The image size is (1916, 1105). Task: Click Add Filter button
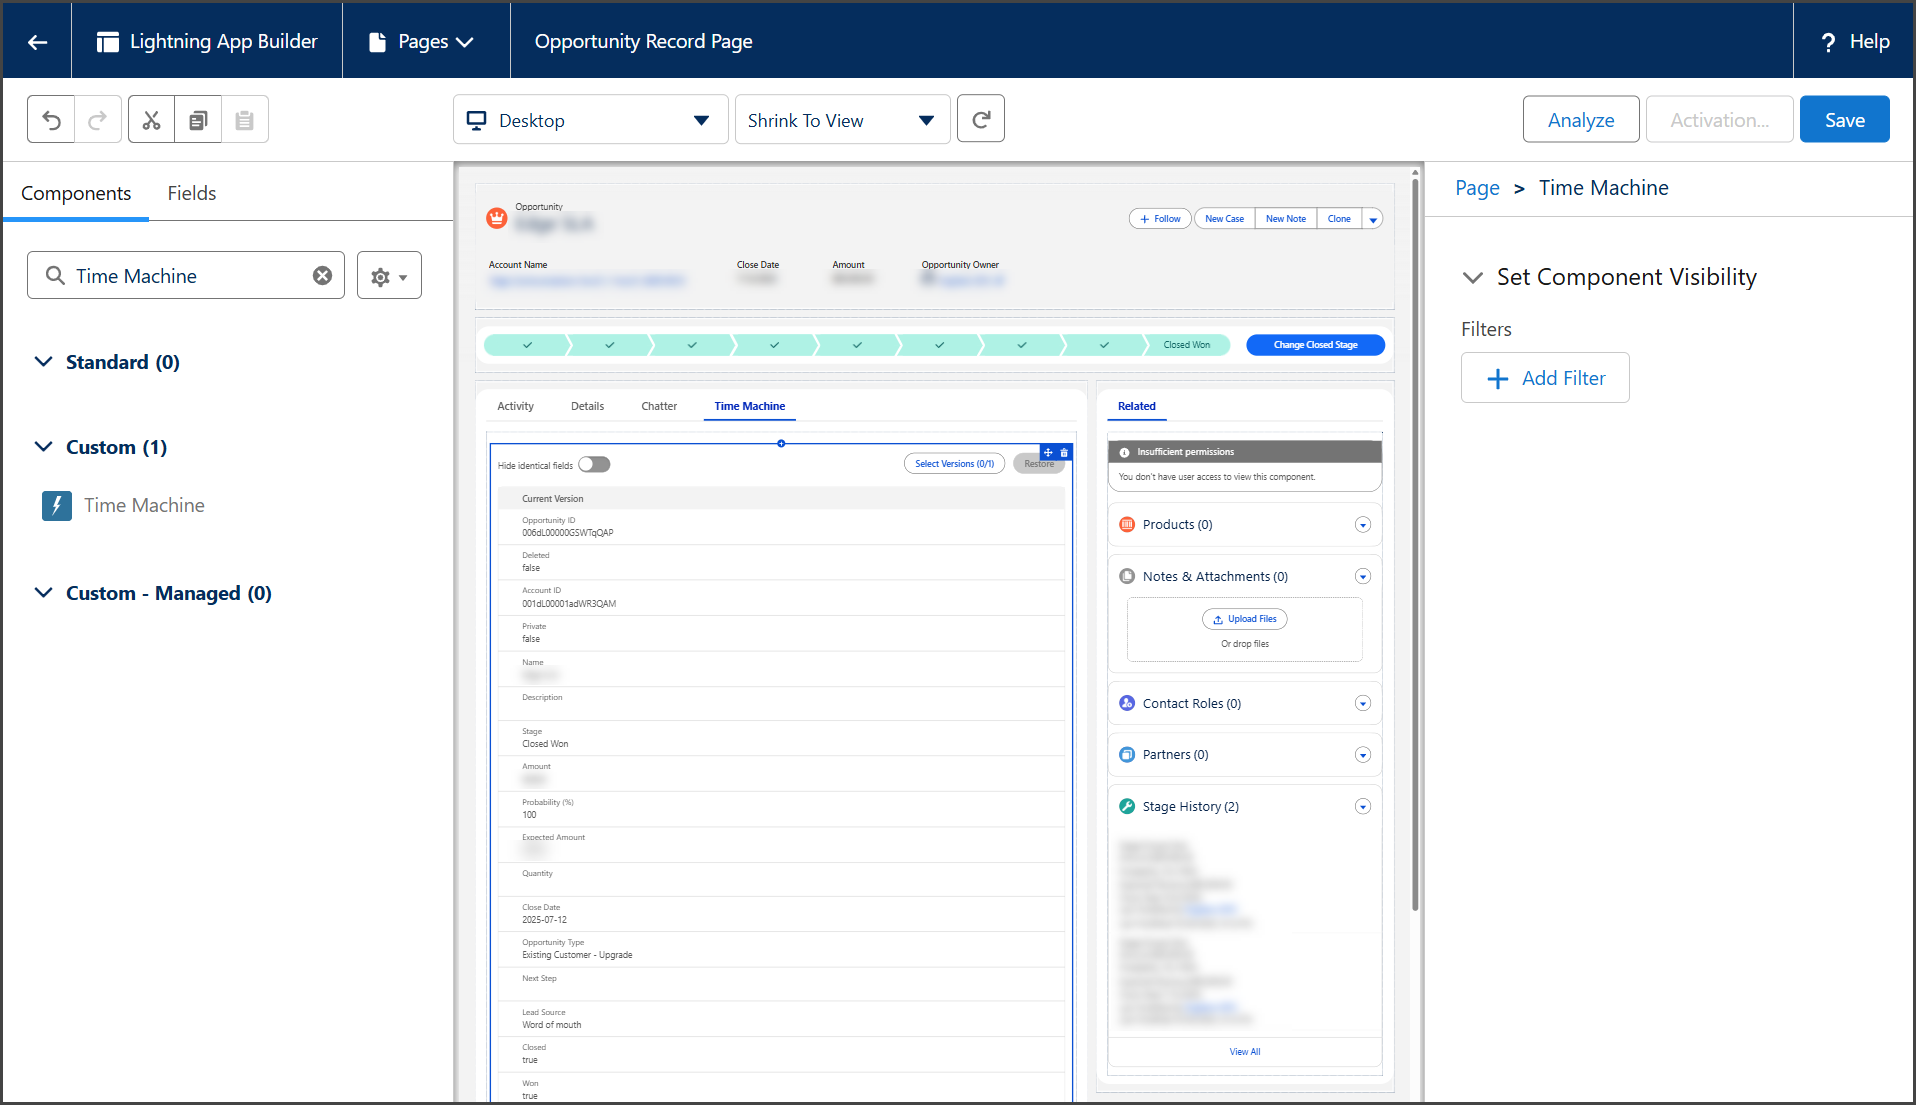tap(1545, 379)
